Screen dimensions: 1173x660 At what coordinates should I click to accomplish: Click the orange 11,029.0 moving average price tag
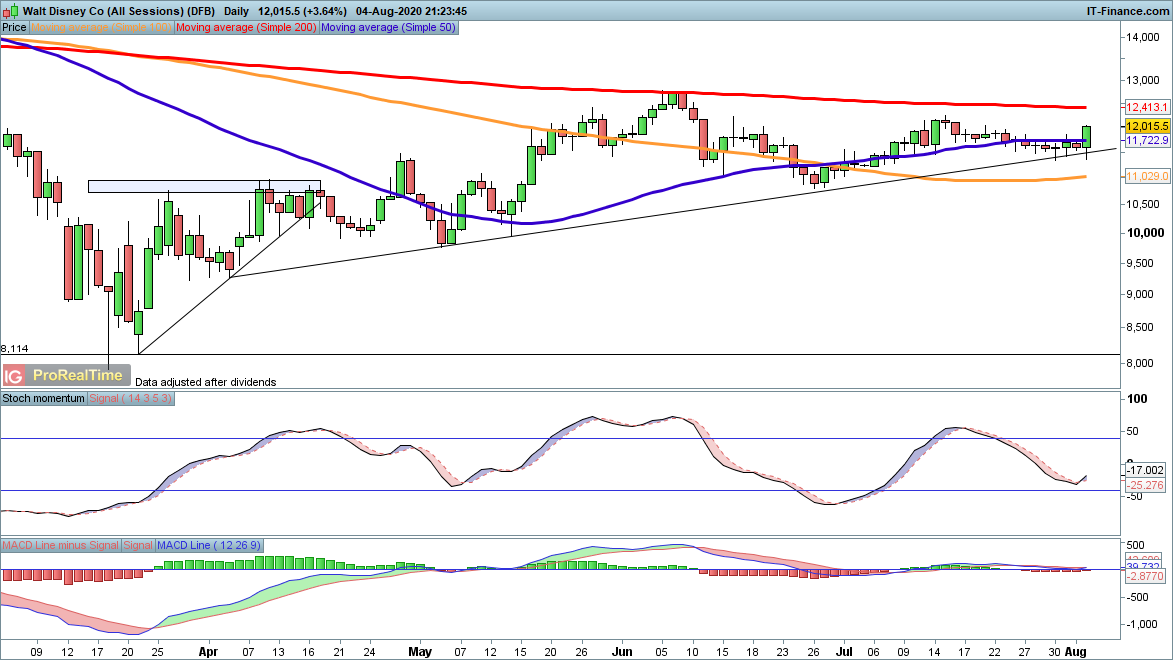pyautogui.click(x=1144, y=177)
